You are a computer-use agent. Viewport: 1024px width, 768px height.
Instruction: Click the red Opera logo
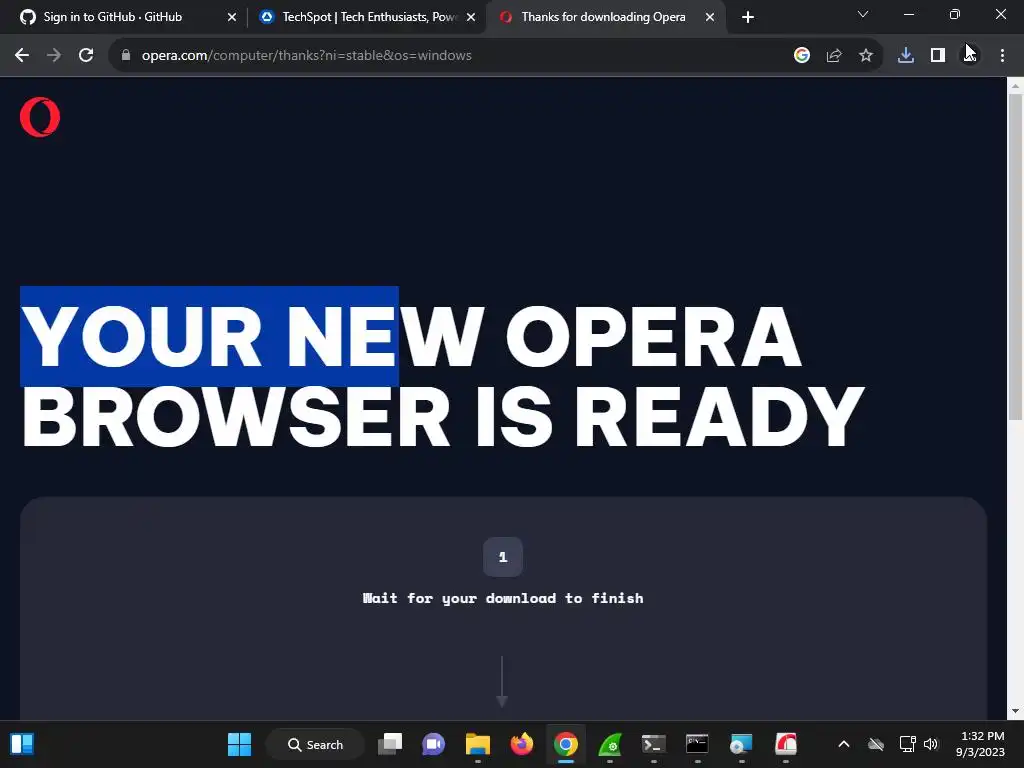[x=40, y=118]
